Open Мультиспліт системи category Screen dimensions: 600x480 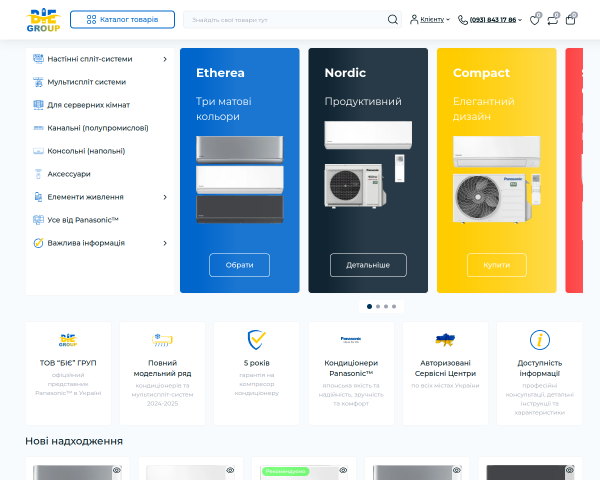click(x=86, y=82)
